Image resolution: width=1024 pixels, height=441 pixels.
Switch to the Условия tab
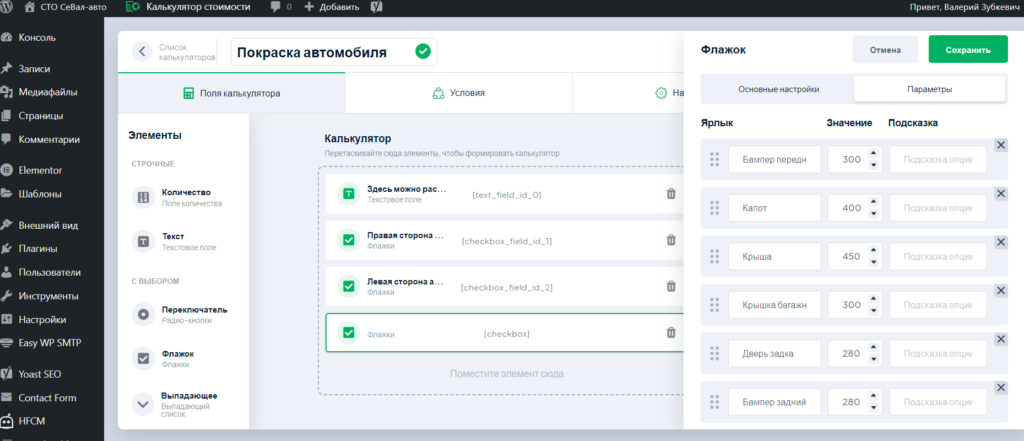pos(458,93)
